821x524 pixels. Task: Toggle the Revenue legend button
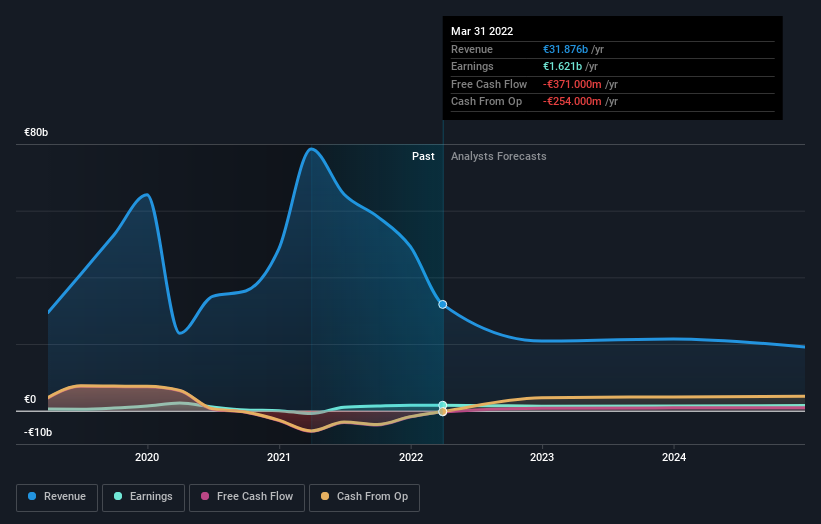(x=57, y=497)
